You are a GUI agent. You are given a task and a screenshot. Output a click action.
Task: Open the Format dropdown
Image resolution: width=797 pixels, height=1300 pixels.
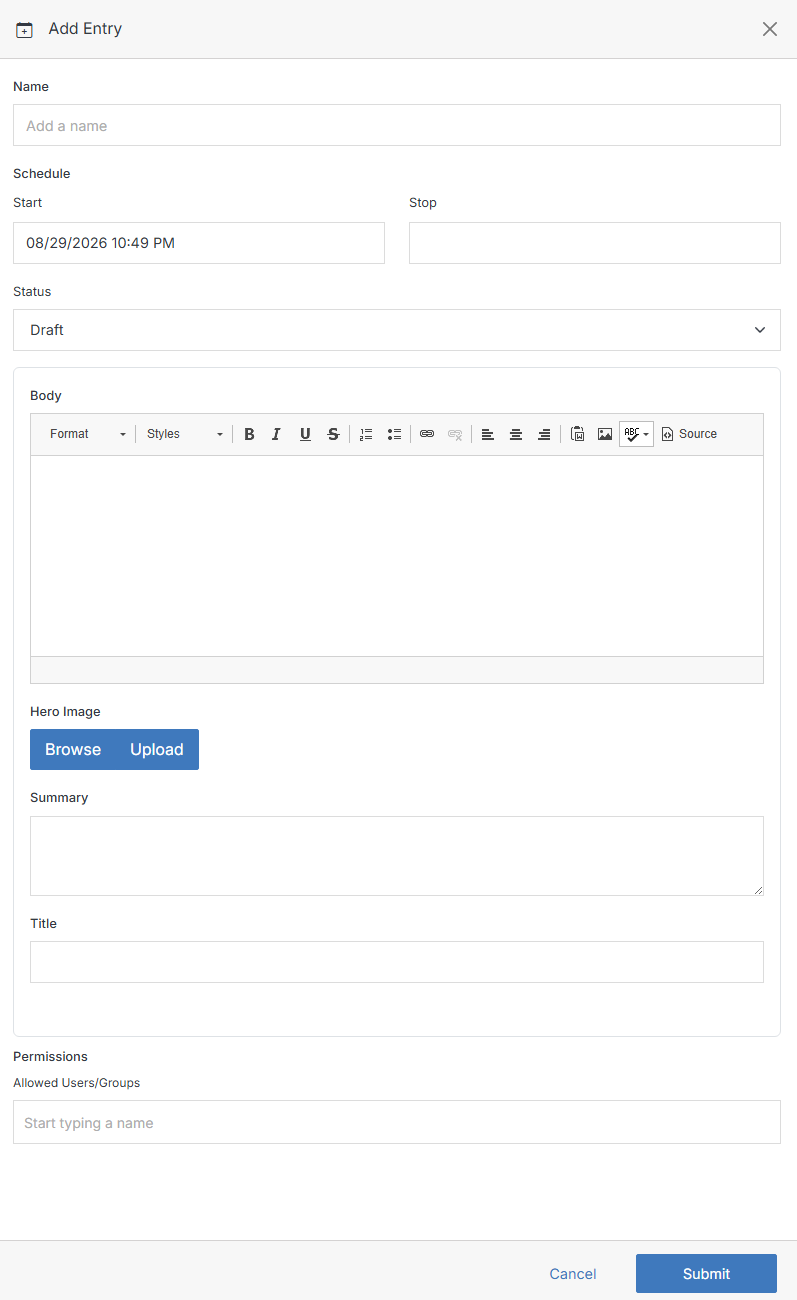tap(88, 434)
